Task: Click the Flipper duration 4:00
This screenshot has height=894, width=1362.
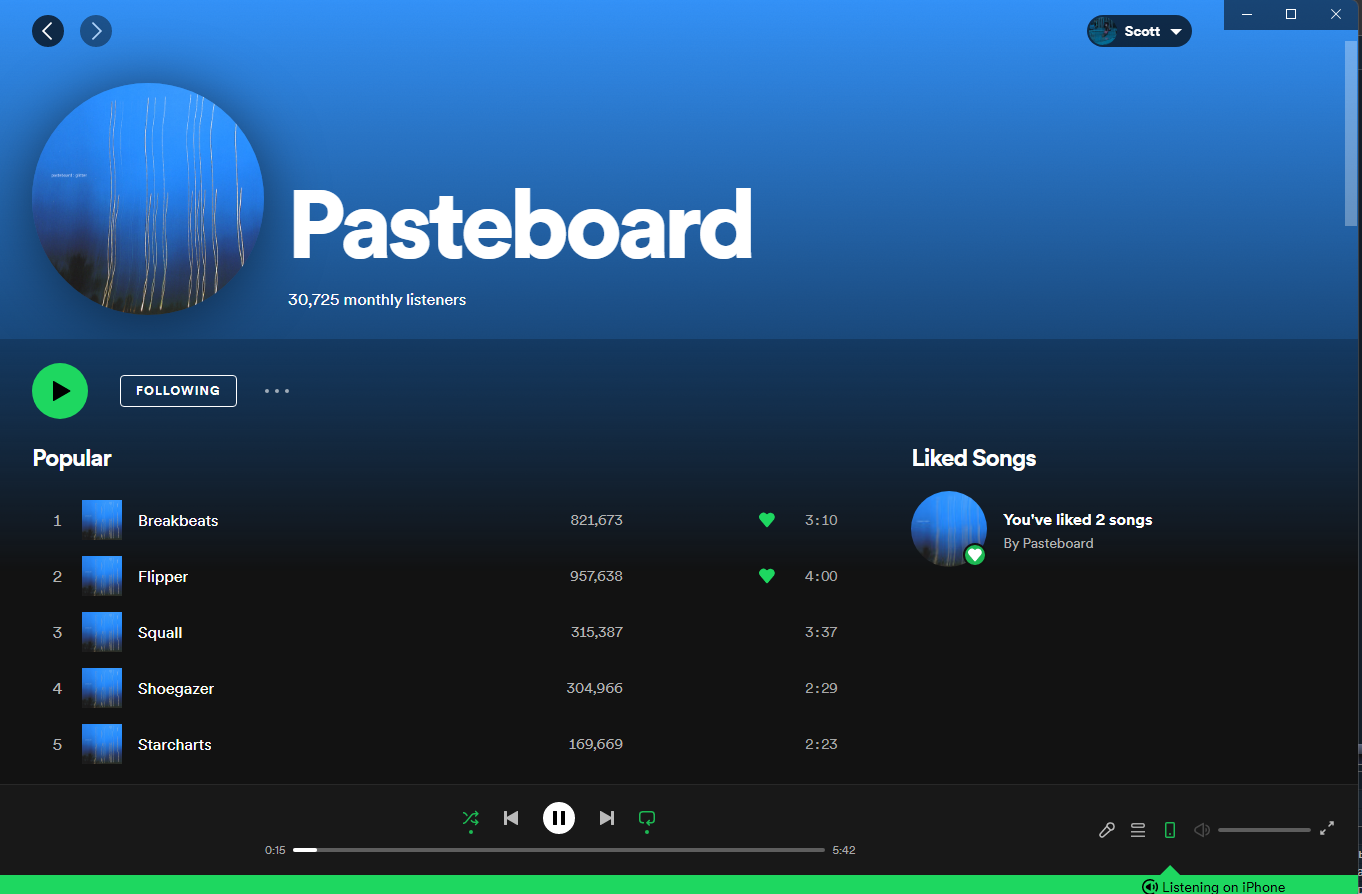Action: [x=821, y=577]
